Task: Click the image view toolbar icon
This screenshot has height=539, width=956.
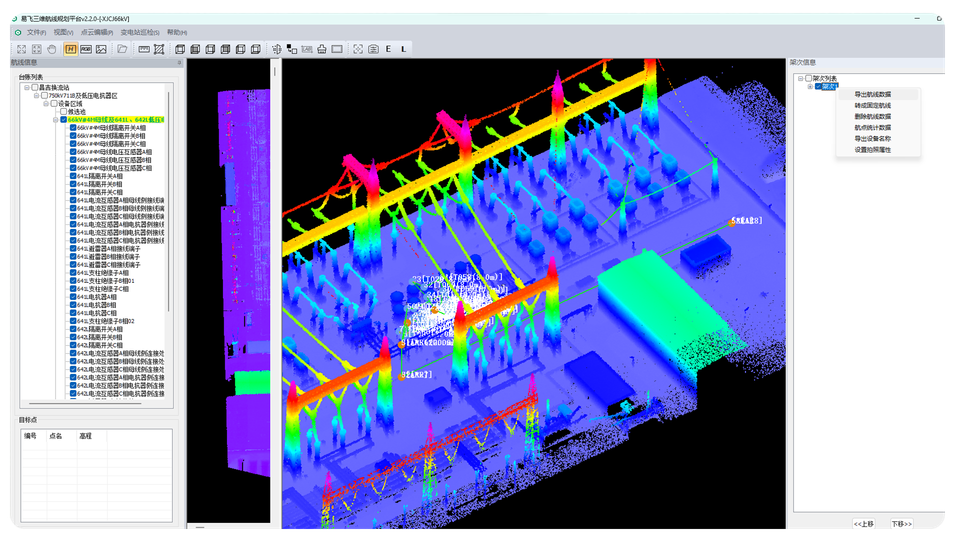Action: click(x=101, y=49)
